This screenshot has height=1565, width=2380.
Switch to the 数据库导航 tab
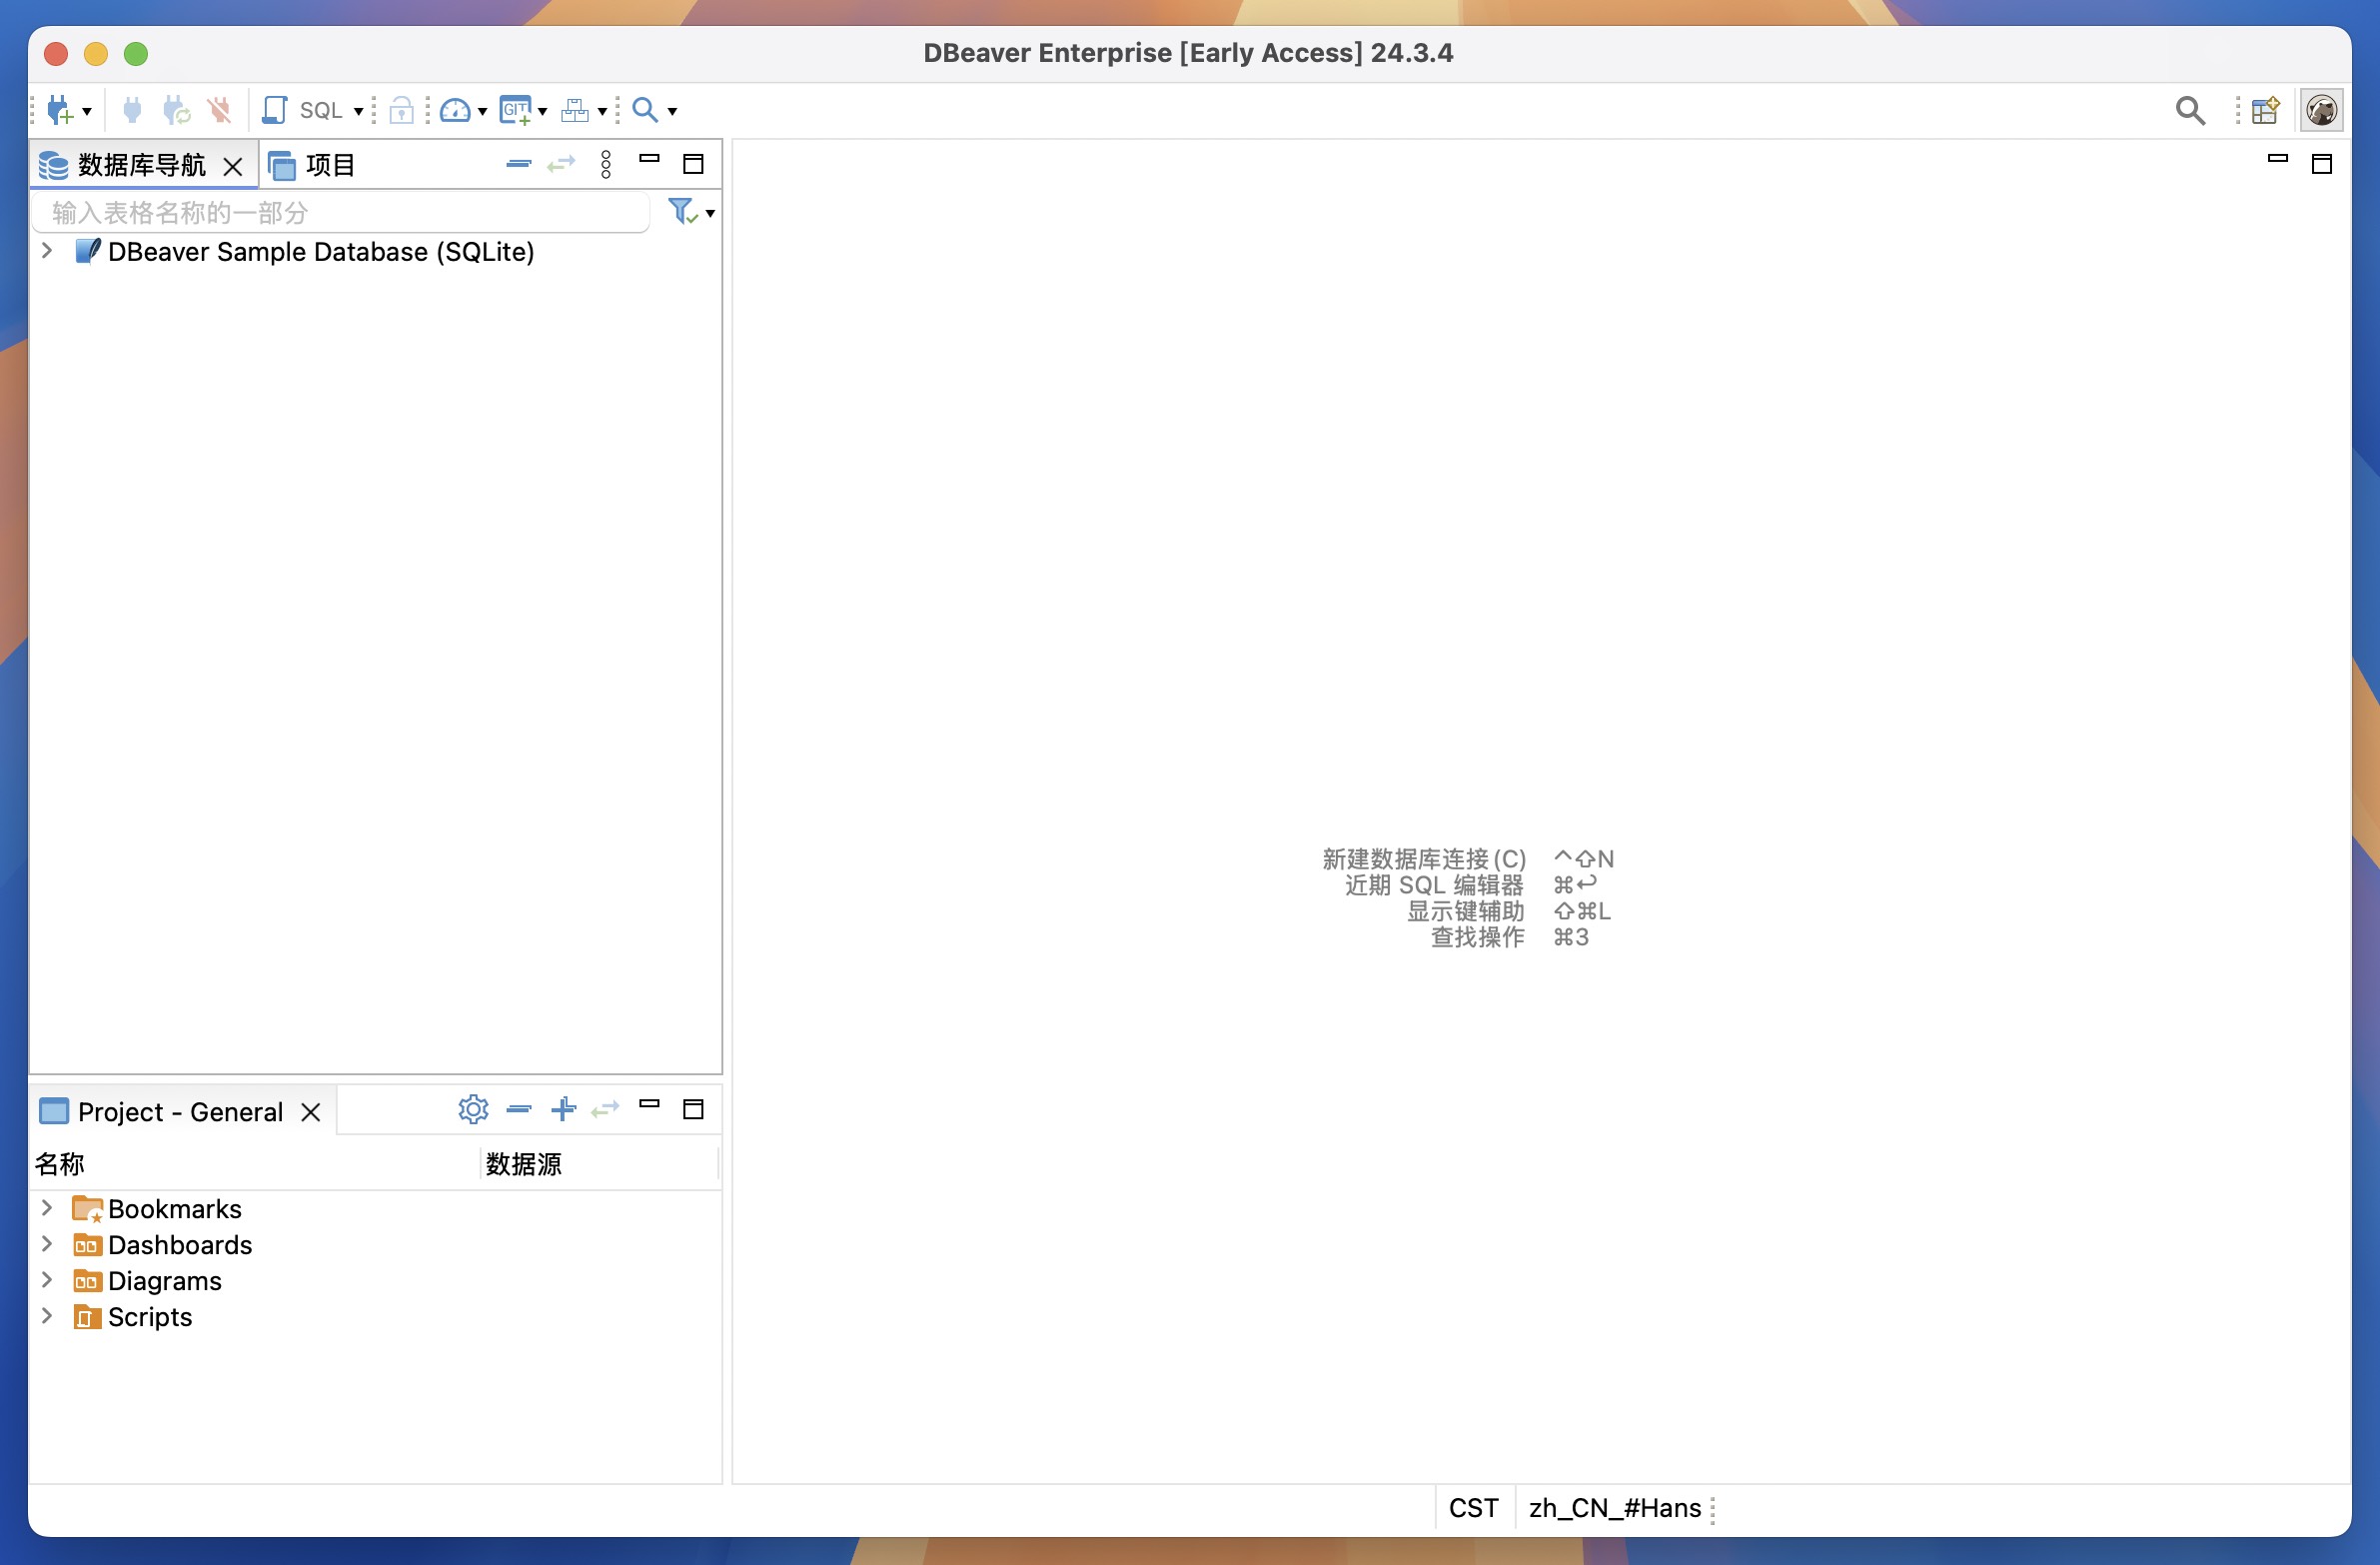(141, 165)
